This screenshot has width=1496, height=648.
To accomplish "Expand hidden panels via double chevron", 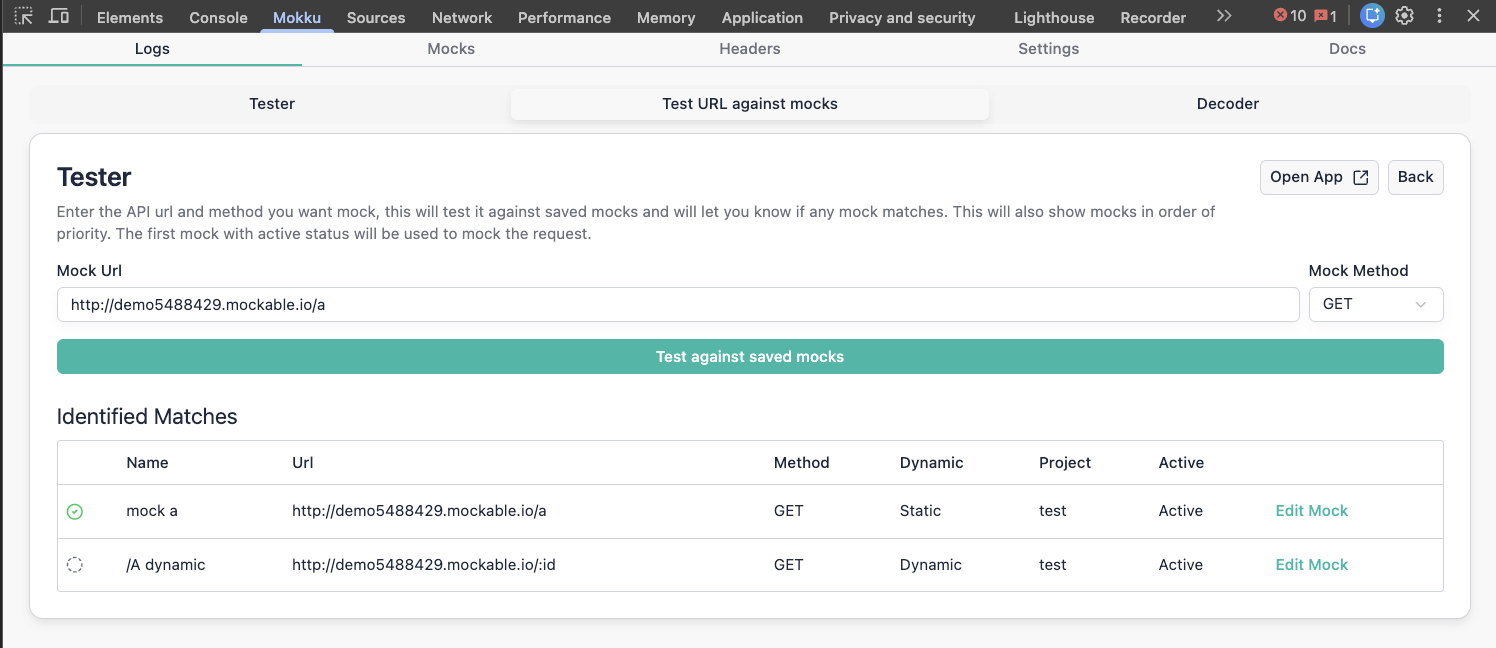I will pyautogui.click(x=1224, y=15).
